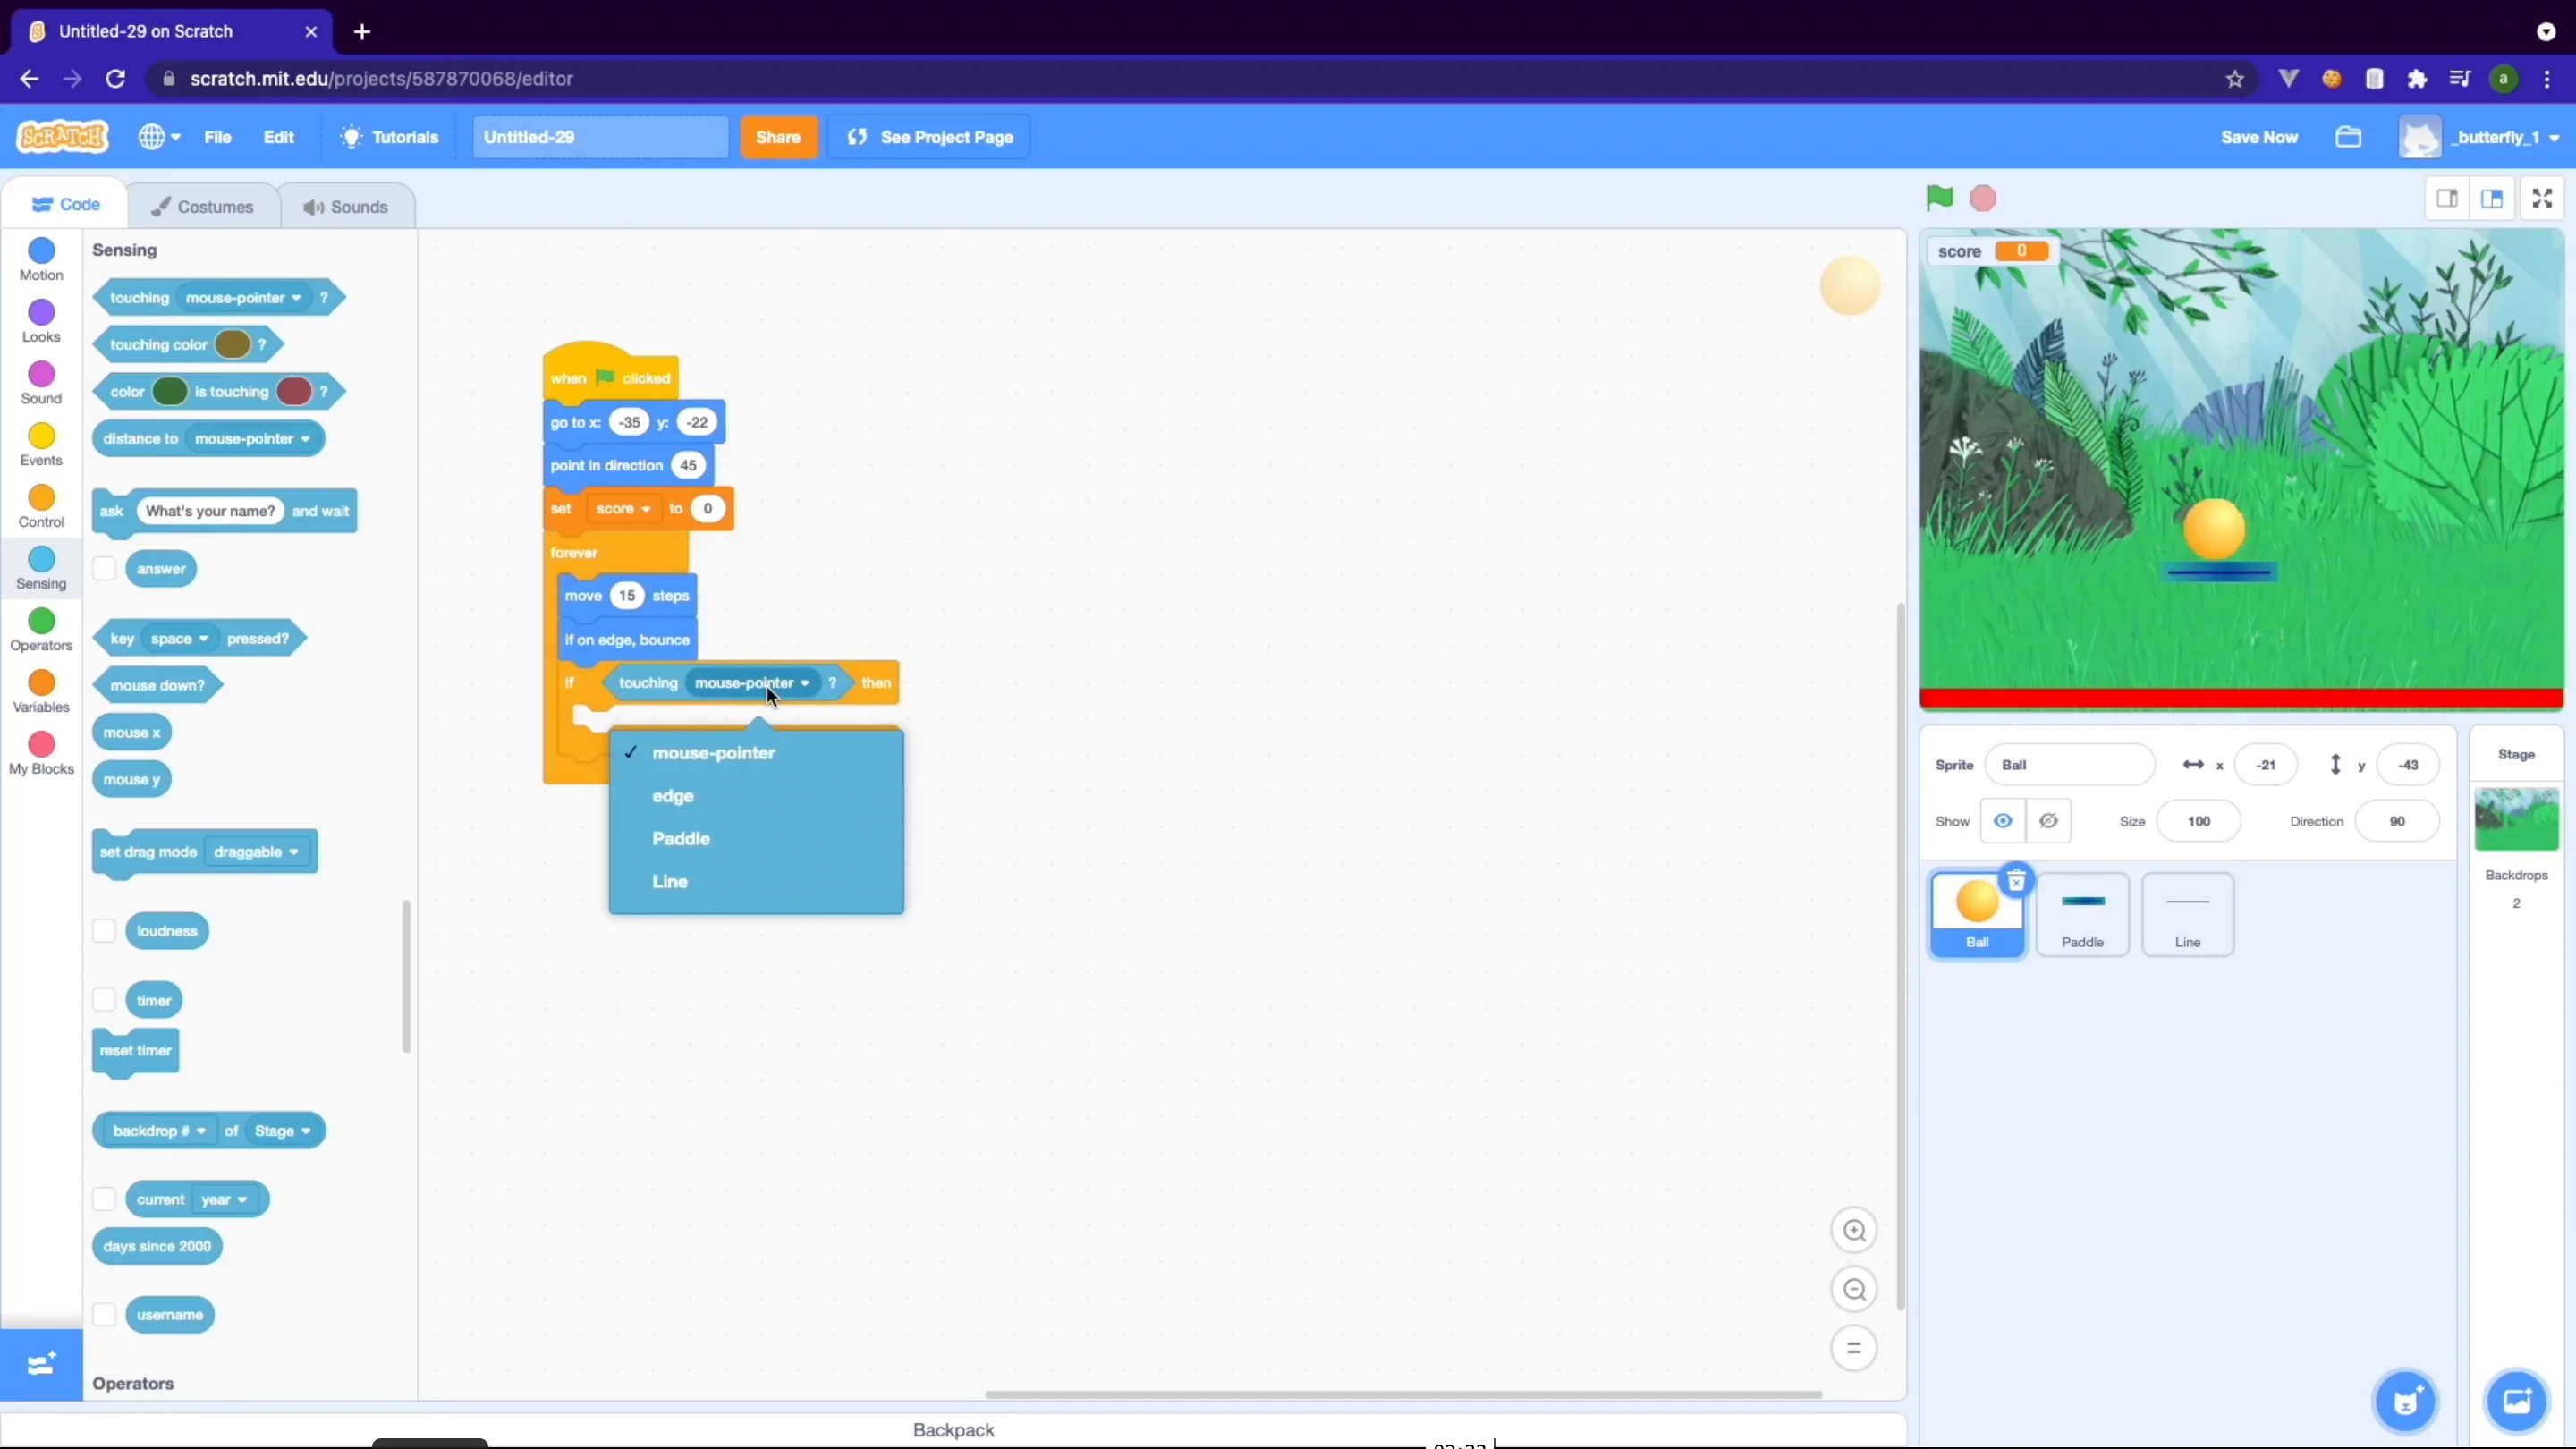Click Save Now
This screenshot has height=1449, width=2576.
coord(2259,137)
